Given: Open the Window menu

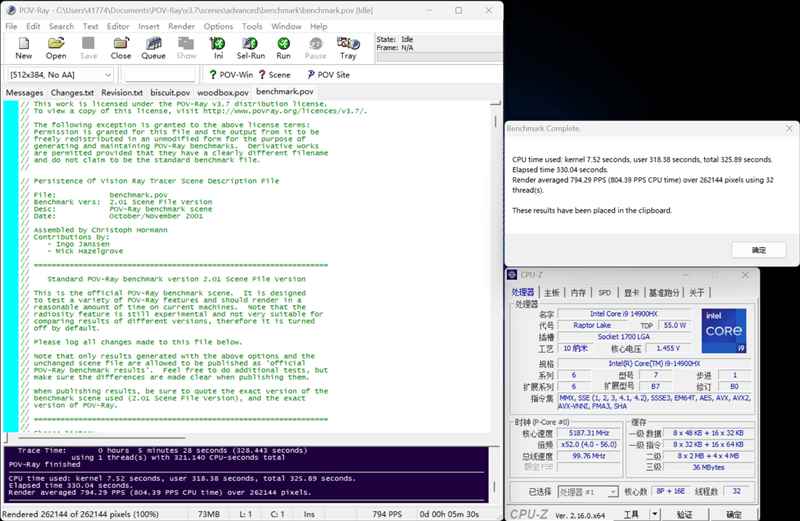Looking at the screenshot, I should [x=286, y=27].
